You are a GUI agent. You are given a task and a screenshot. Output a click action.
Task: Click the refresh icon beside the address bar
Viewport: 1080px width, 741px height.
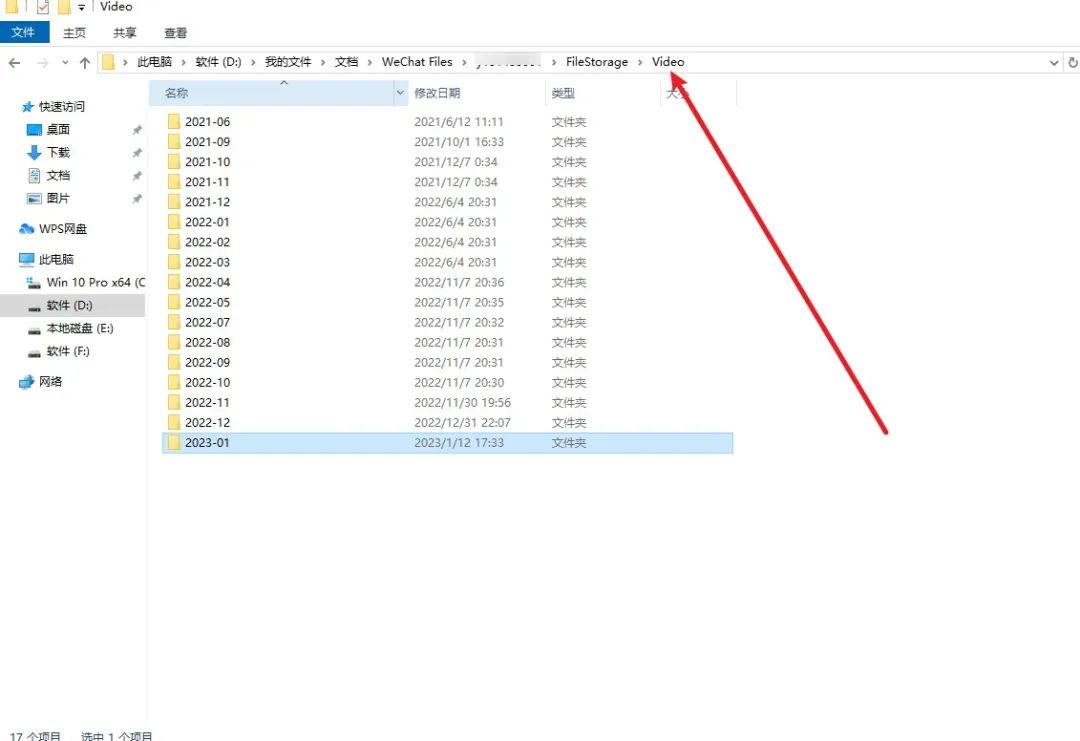(1071, 61)
